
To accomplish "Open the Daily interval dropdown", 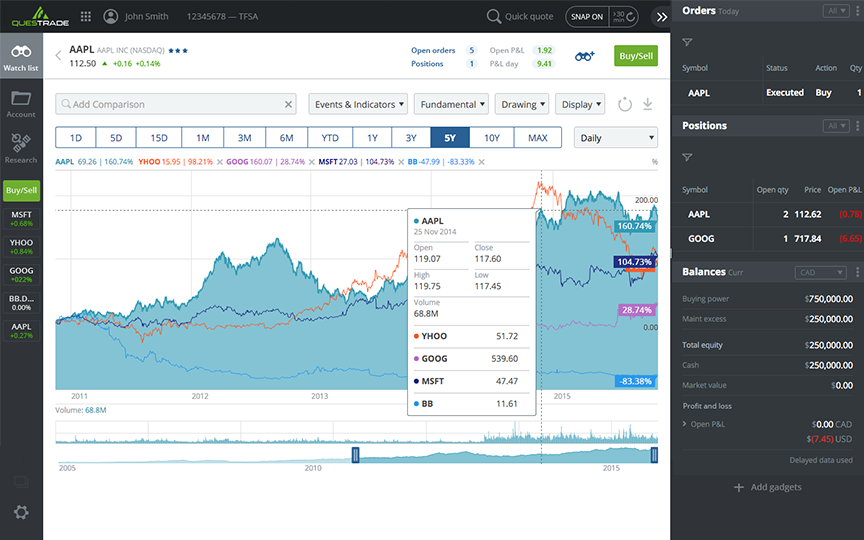I will pyautogui.click(x=616, y=138).
